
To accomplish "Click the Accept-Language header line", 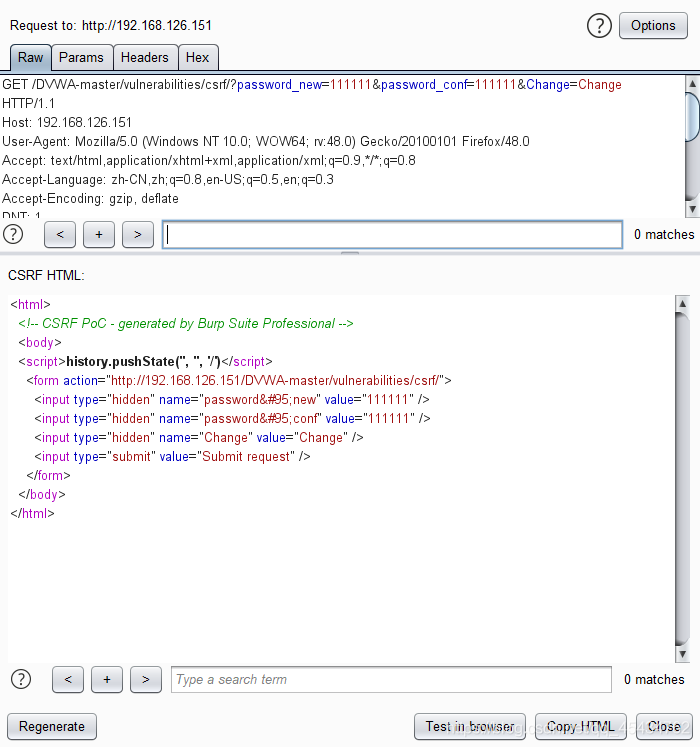I will pos(168,180).
